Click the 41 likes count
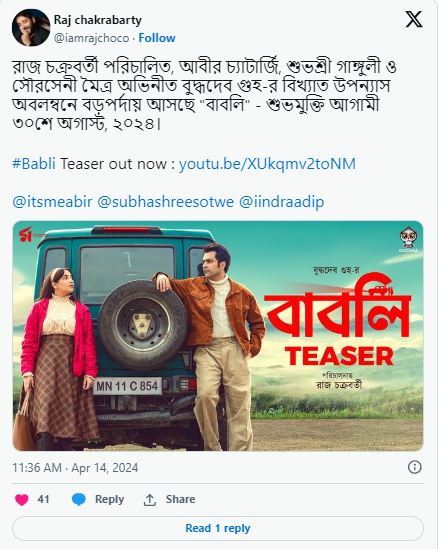This screenshot has height=549, width=439. (43, 499)
